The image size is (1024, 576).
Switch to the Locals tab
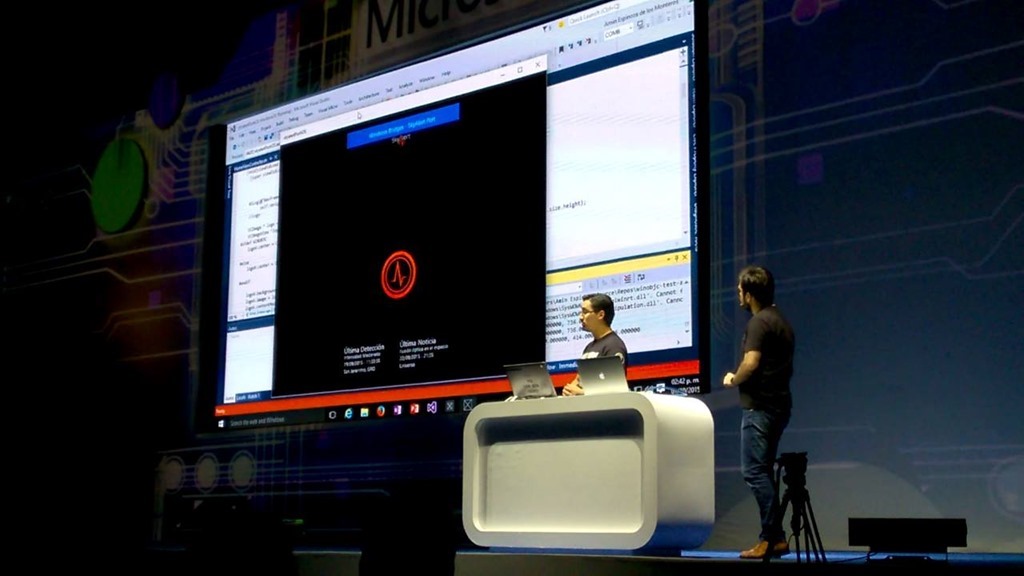[x=241, y=397]
